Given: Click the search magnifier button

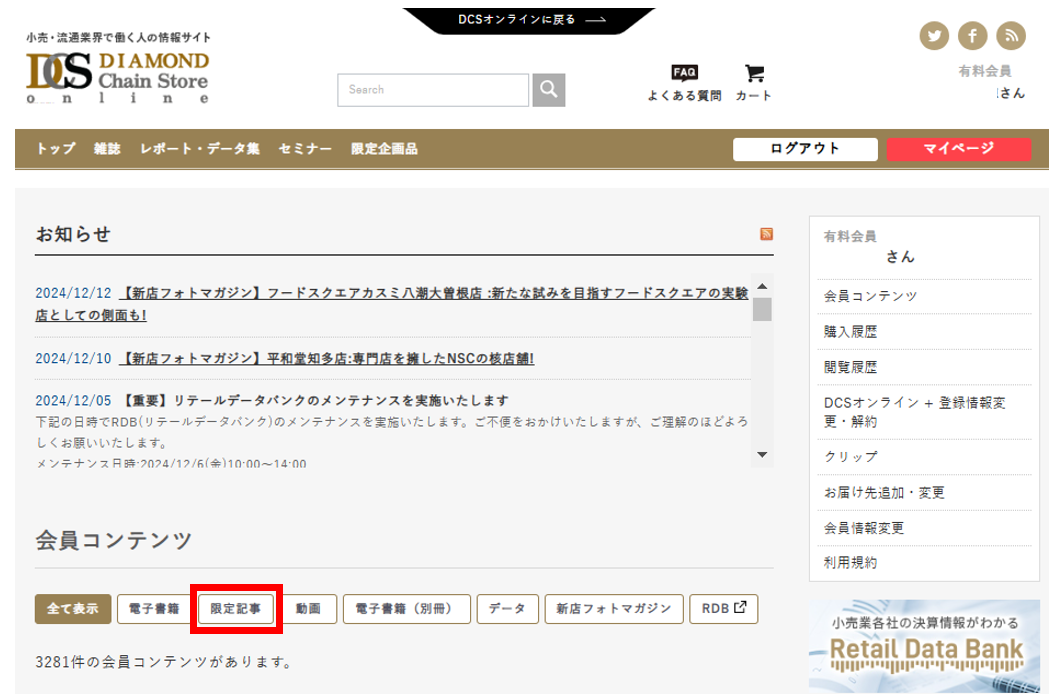Looking at the screenshot, I should 548,90.
